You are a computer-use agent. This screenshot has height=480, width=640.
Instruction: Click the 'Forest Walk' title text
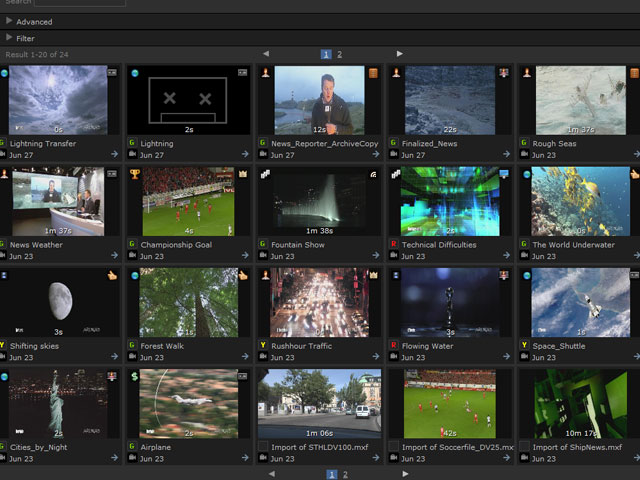(162, 346)
